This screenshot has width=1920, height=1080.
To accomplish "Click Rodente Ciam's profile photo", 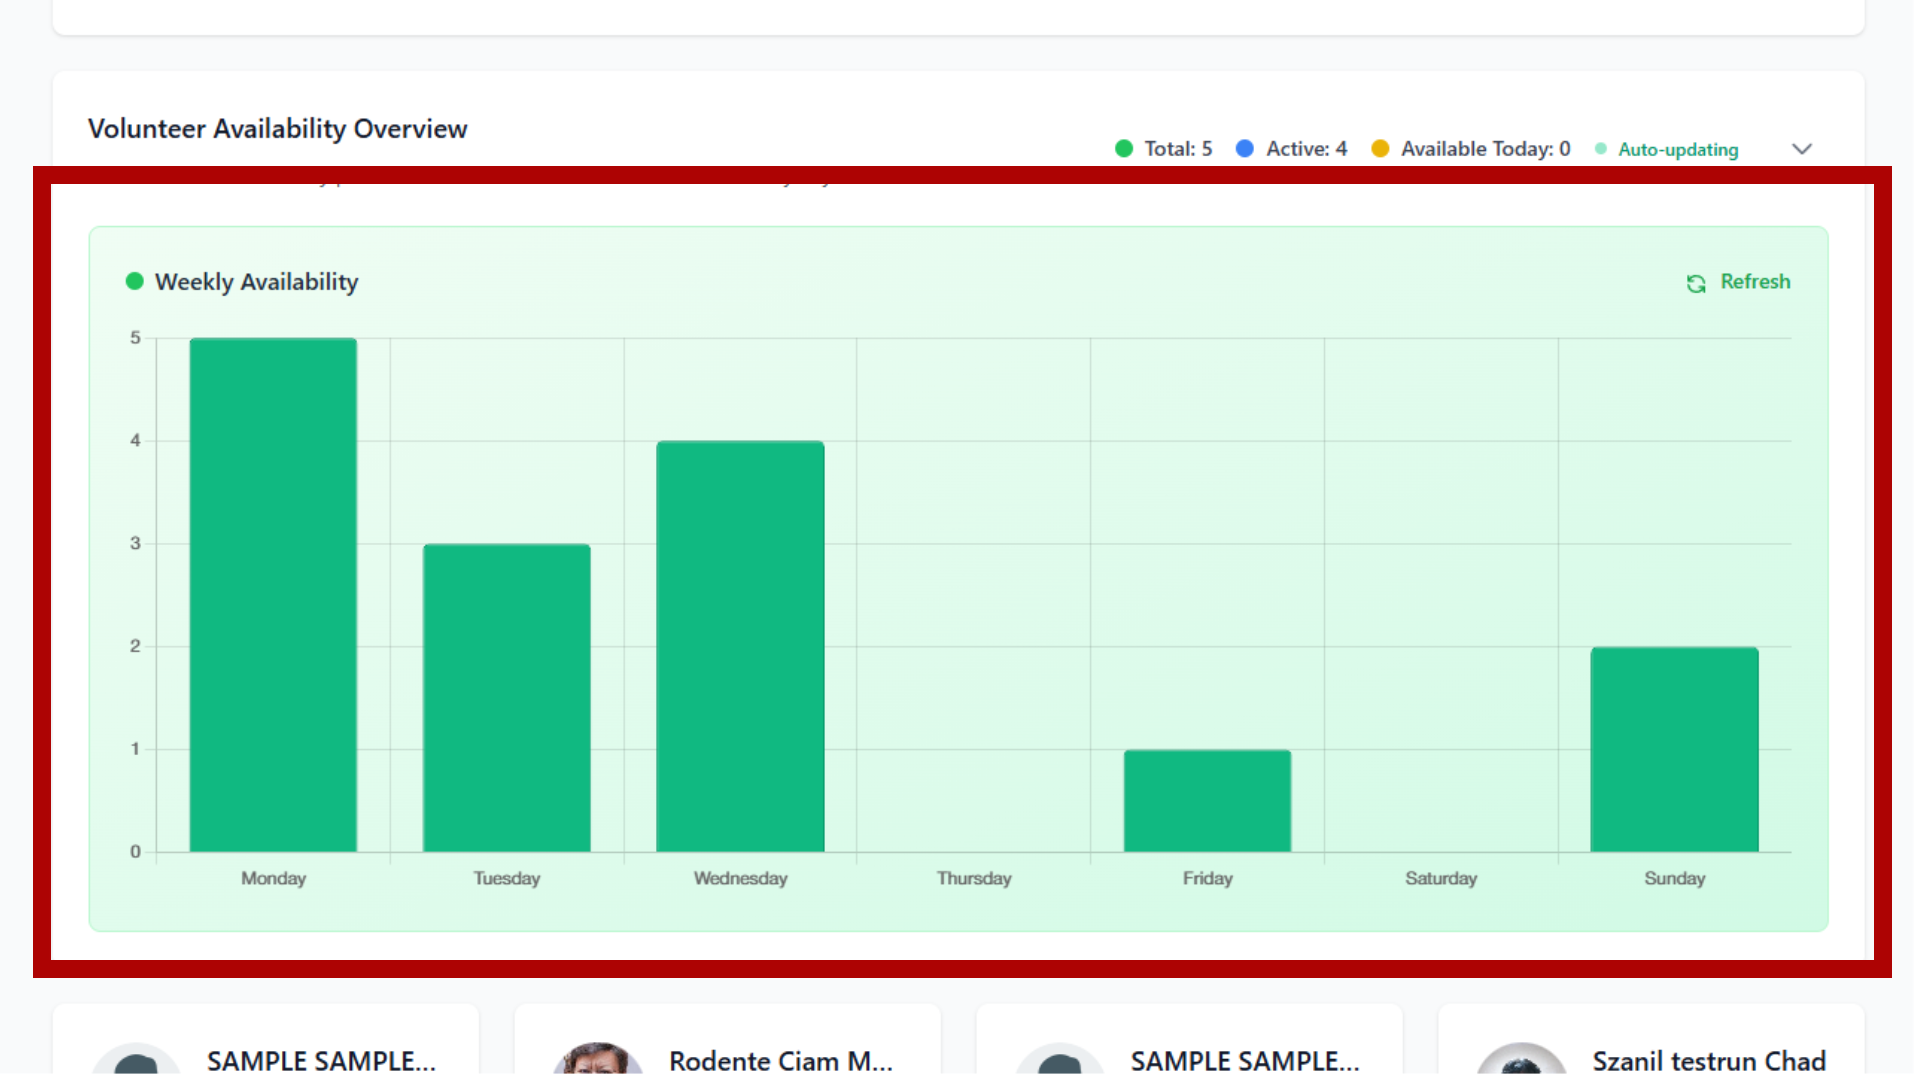I will pos(598,1060).
